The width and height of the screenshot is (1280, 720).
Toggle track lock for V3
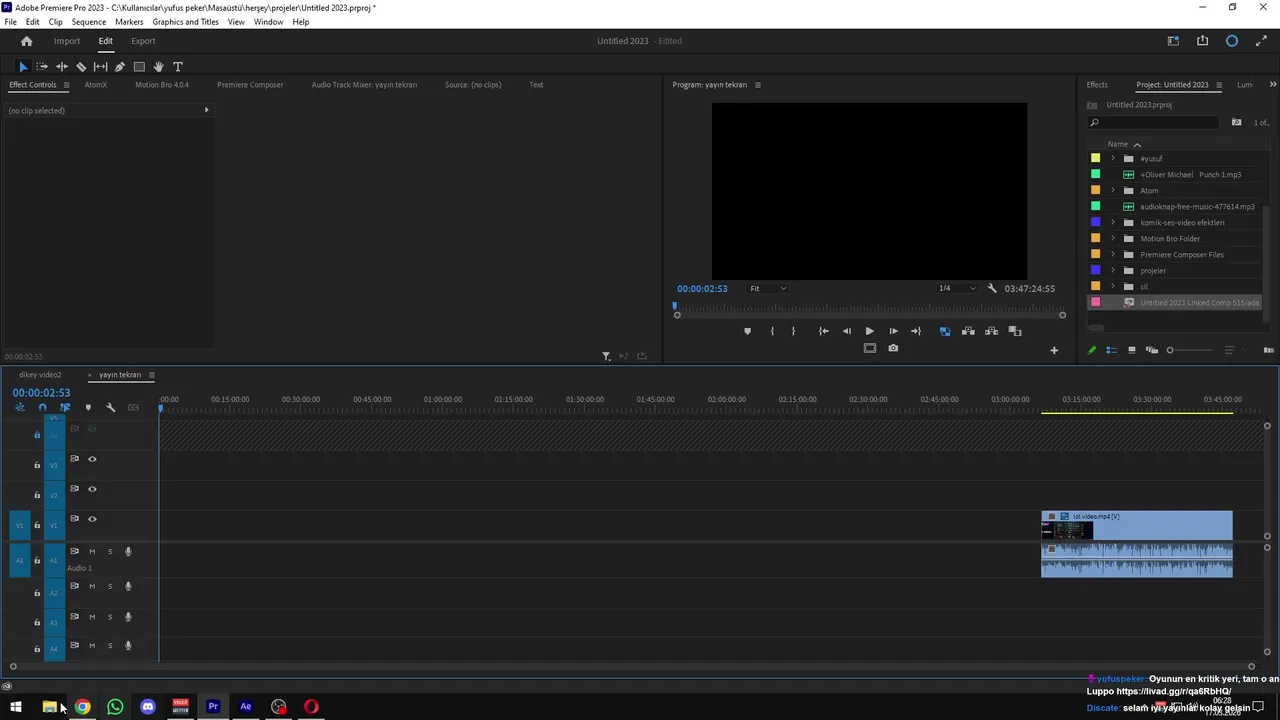point(37,465)
